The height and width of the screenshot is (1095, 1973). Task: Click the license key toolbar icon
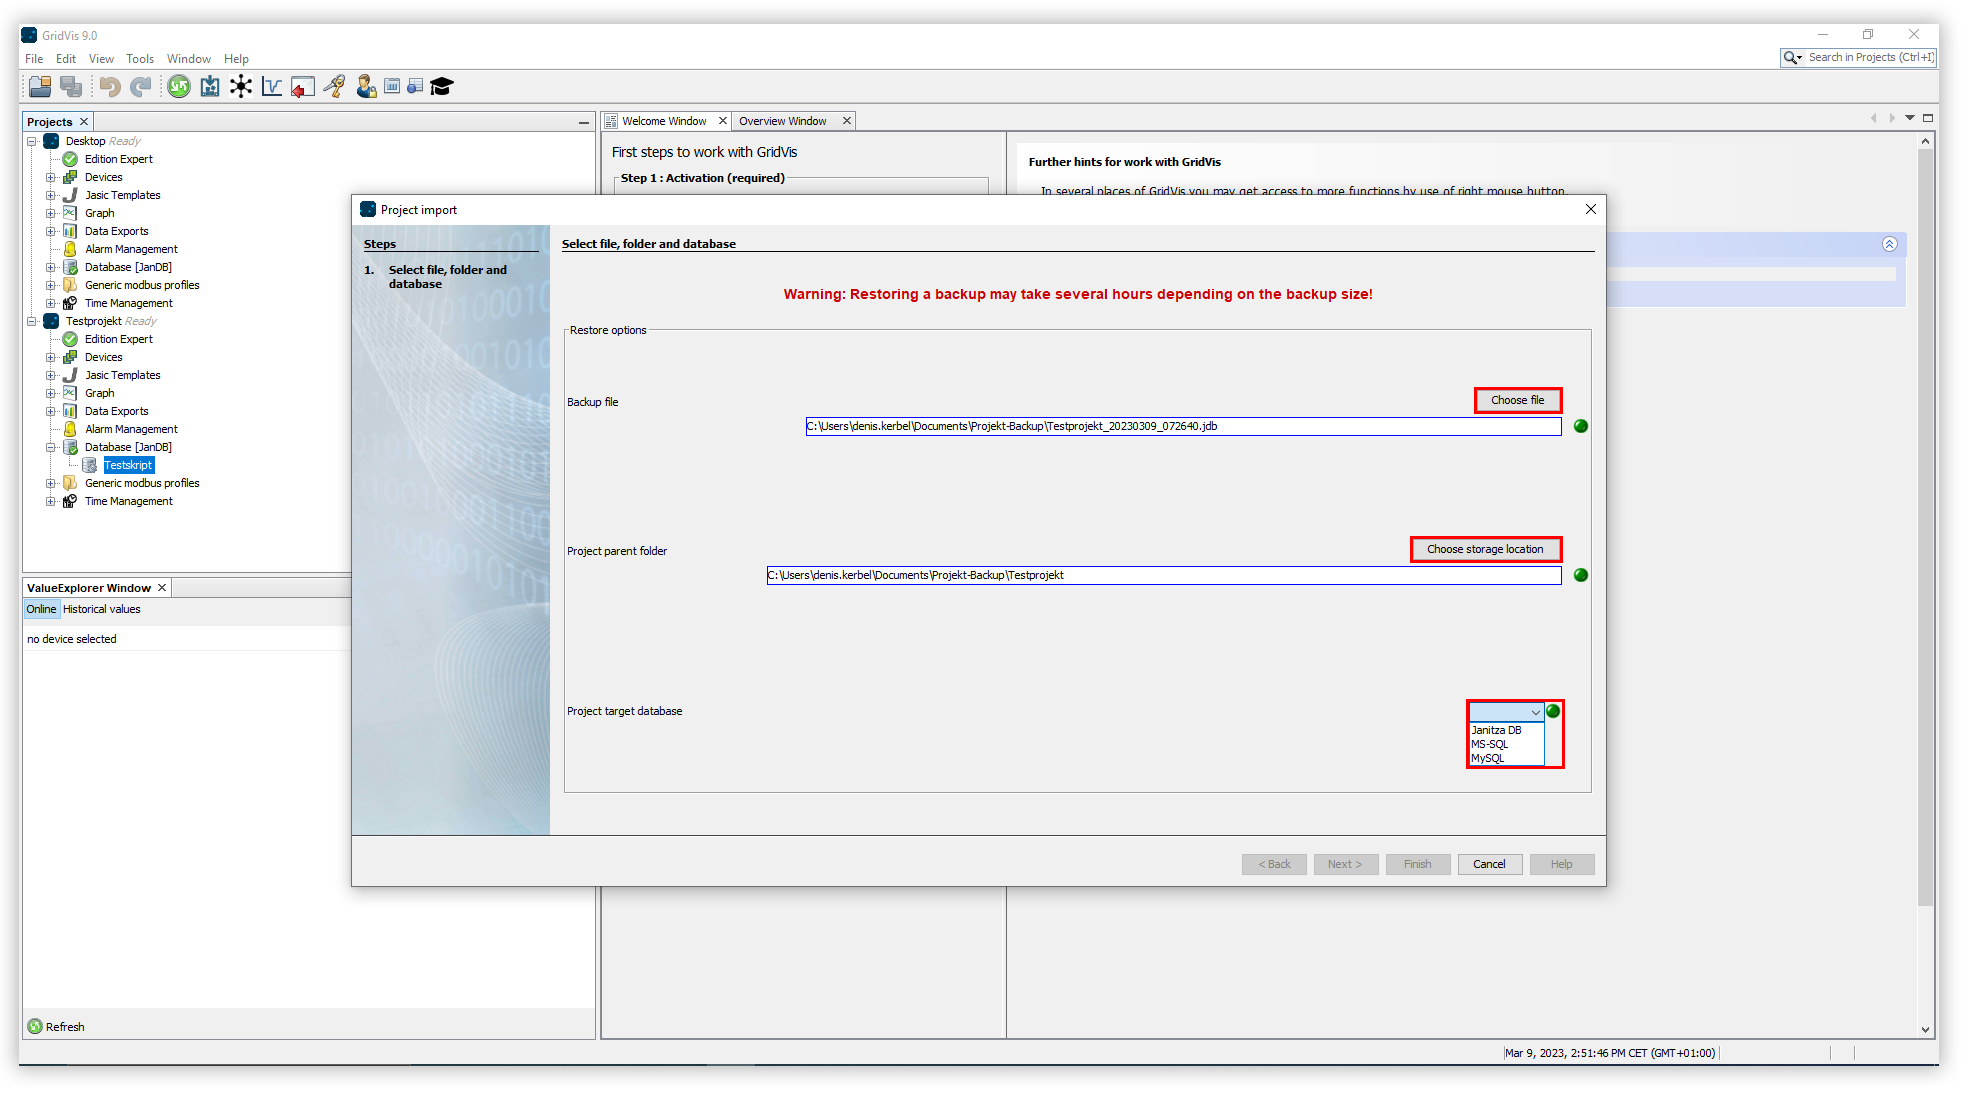click(x=334, y=86)
